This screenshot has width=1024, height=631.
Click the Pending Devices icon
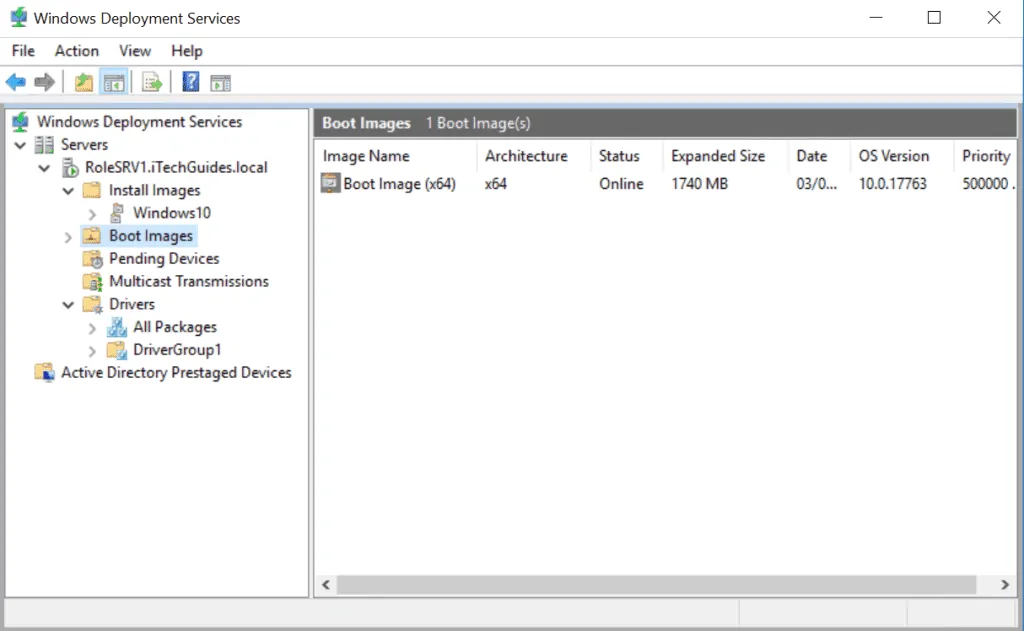[93, 258]
